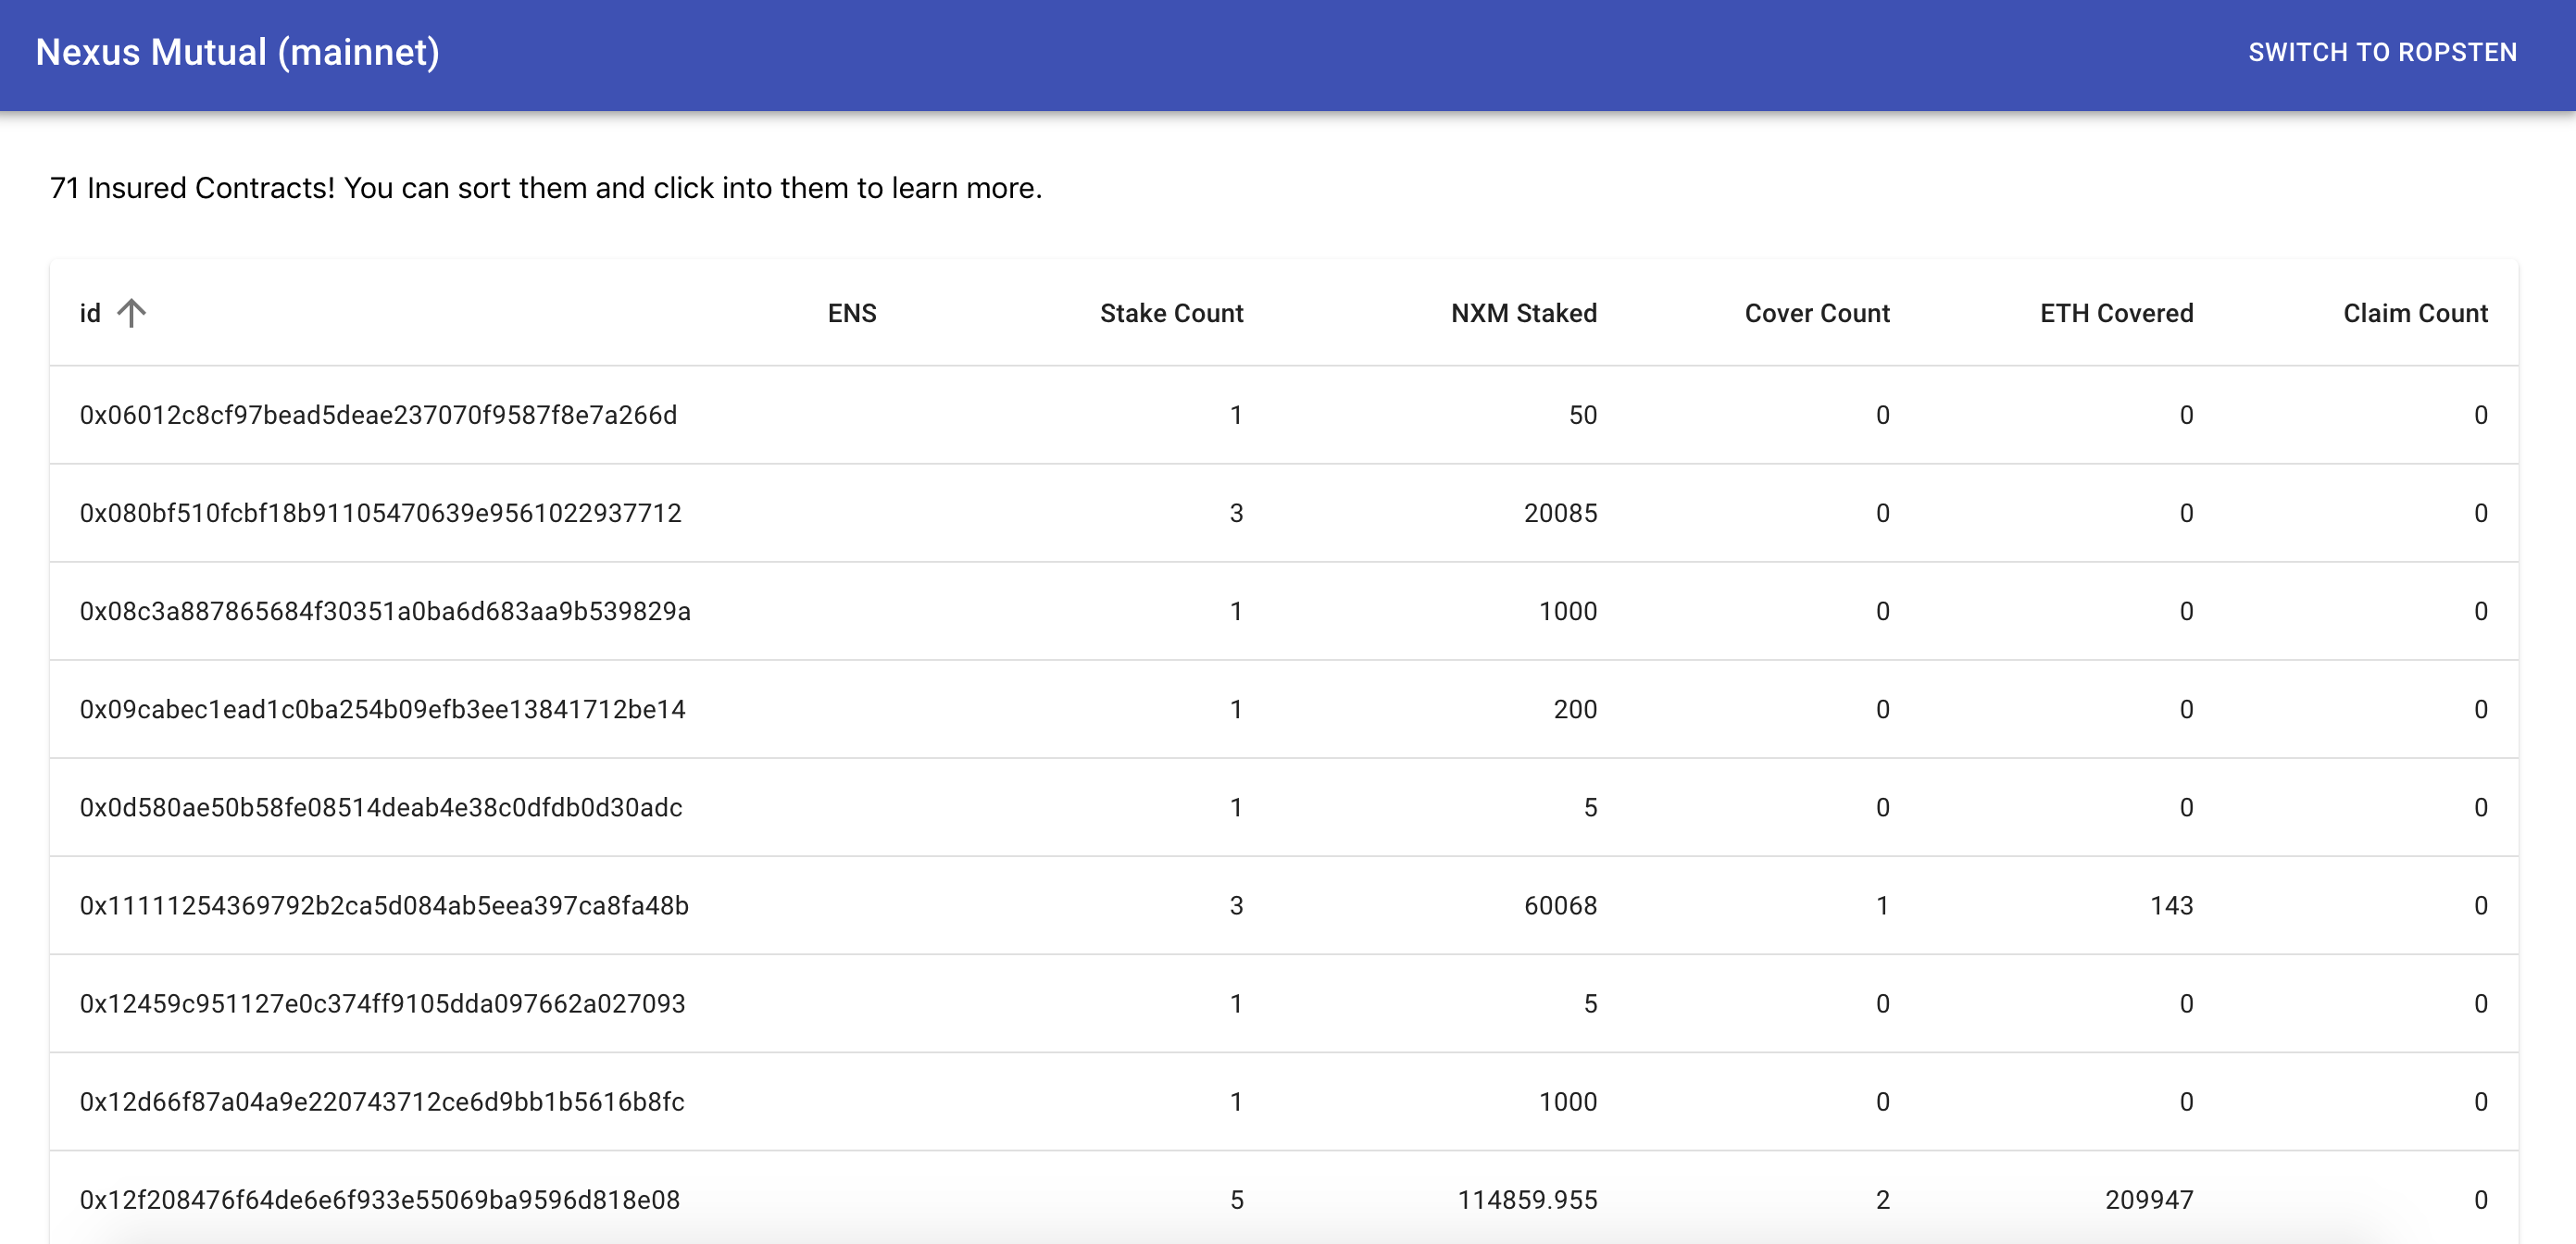Sort by NXM Staked column header
Image resolution: width=2576 pixels, height=1244 pixels.
(1524, 313)
